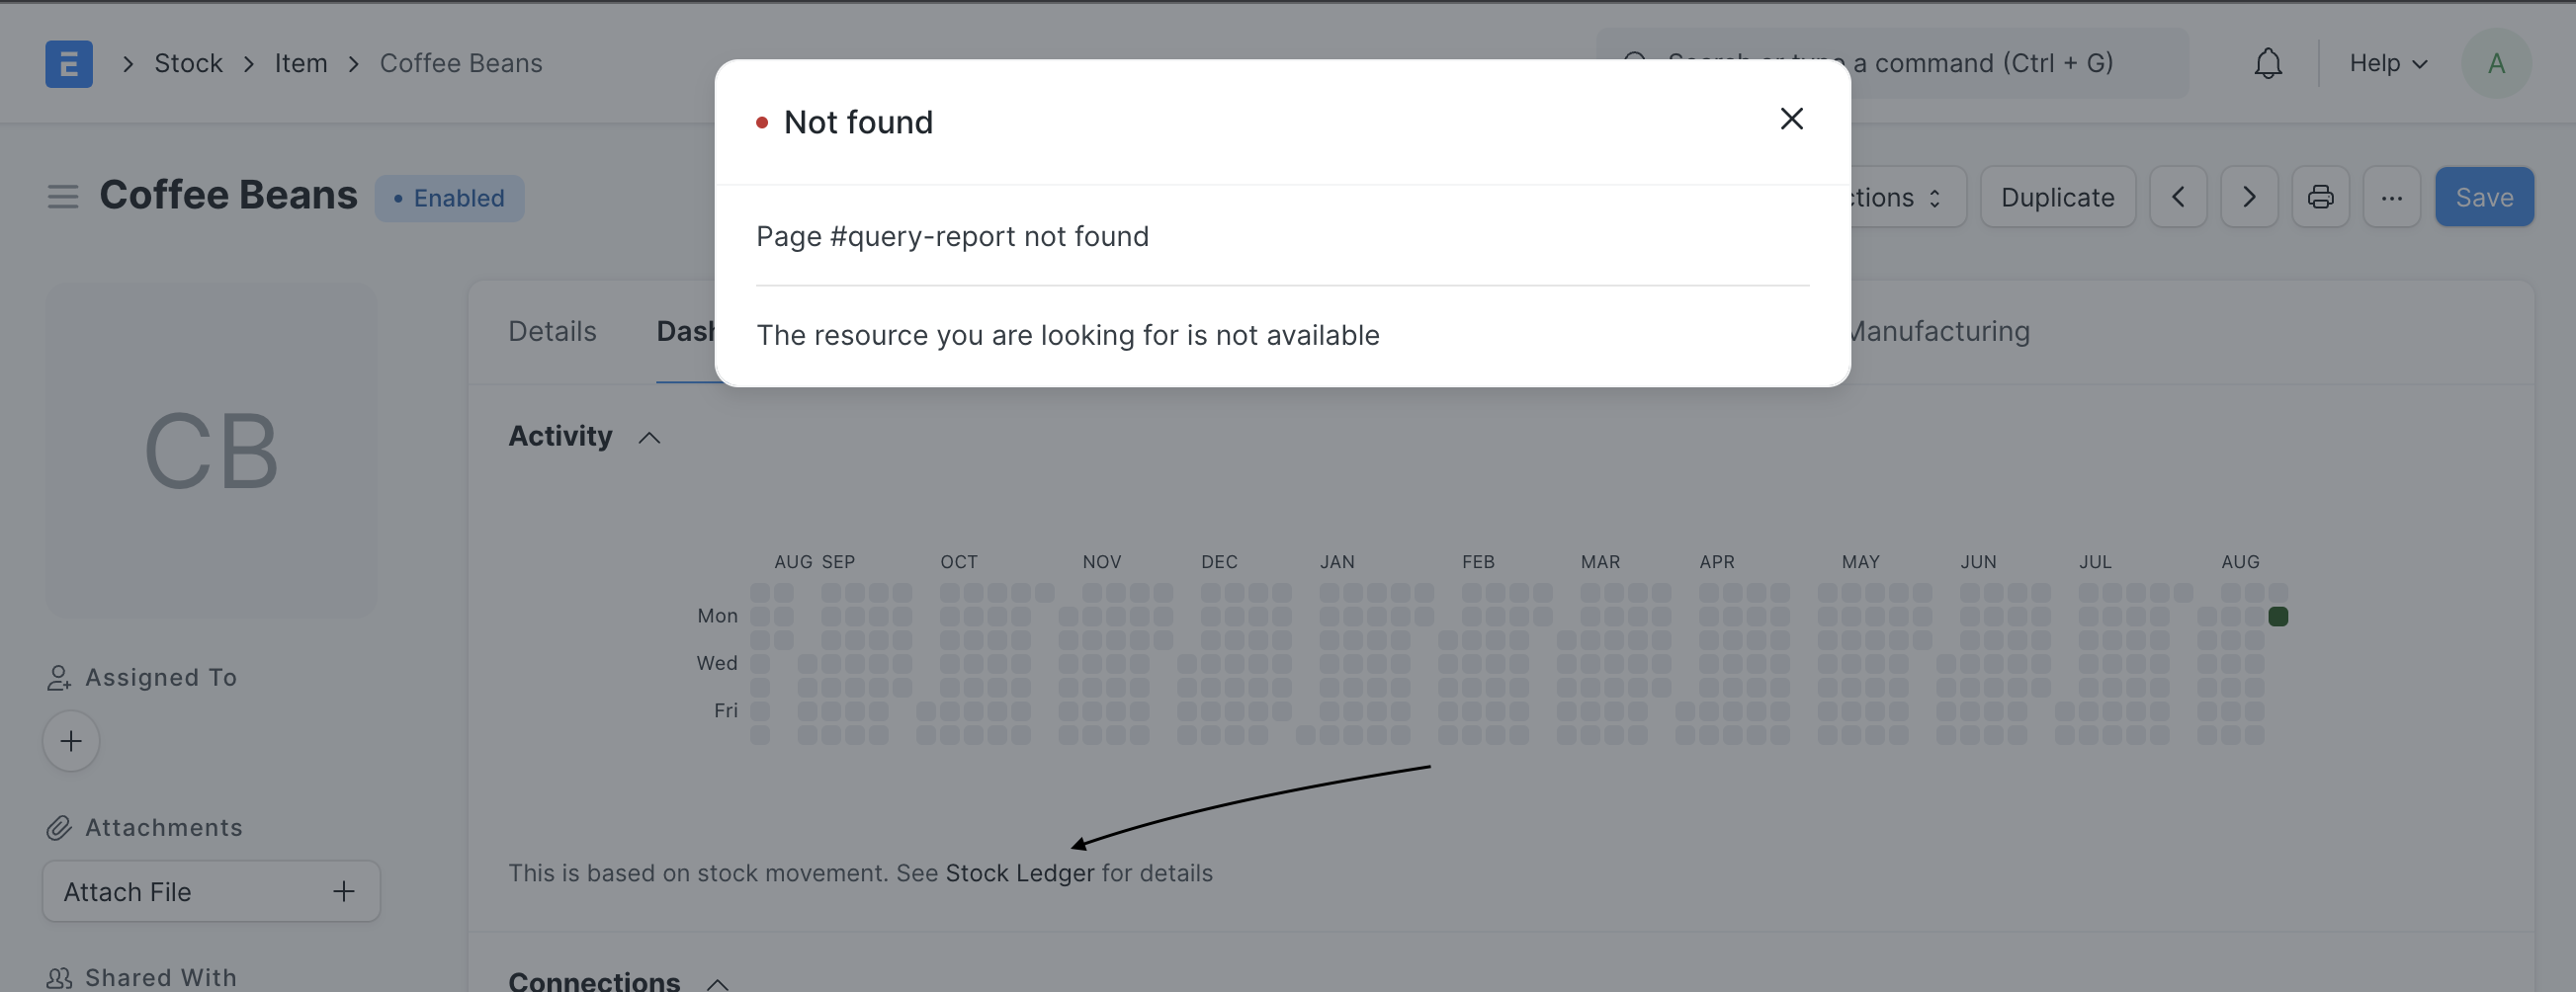Viewport: 2576px width, 992px height.
Task: Toggle the sidebar with hamburger icon
Action: (x=62, y=196)
